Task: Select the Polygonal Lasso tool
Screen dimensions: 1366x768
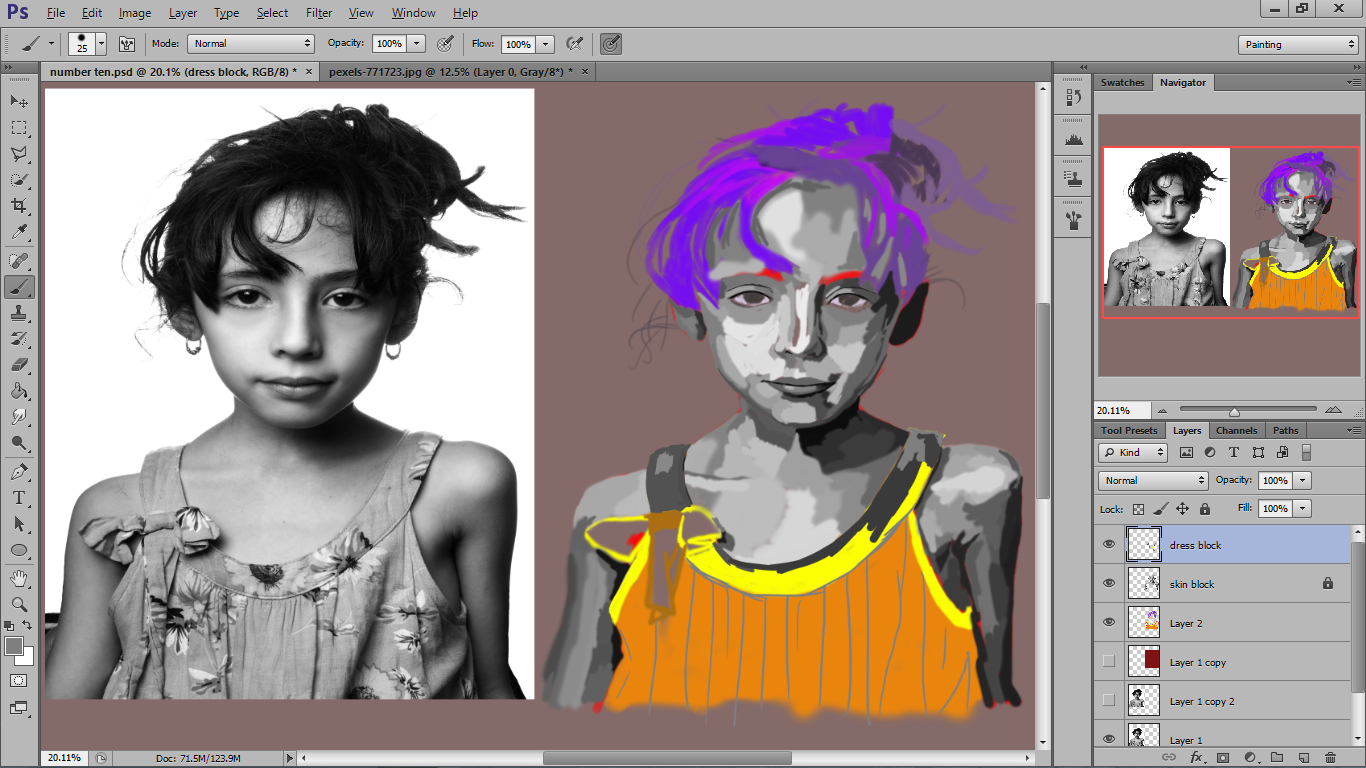Action: click(x=19, y=153)
